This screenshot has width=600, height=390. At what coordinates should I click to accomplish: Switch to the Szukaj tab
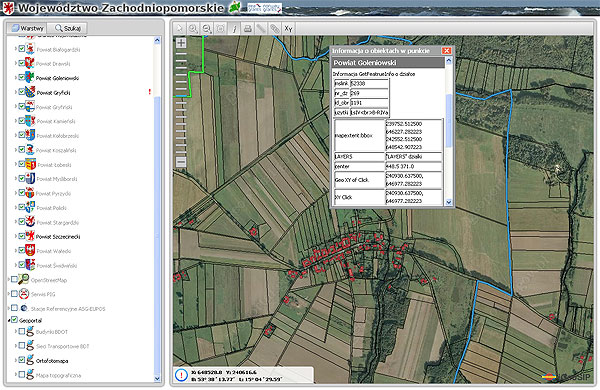click(68, 28)
